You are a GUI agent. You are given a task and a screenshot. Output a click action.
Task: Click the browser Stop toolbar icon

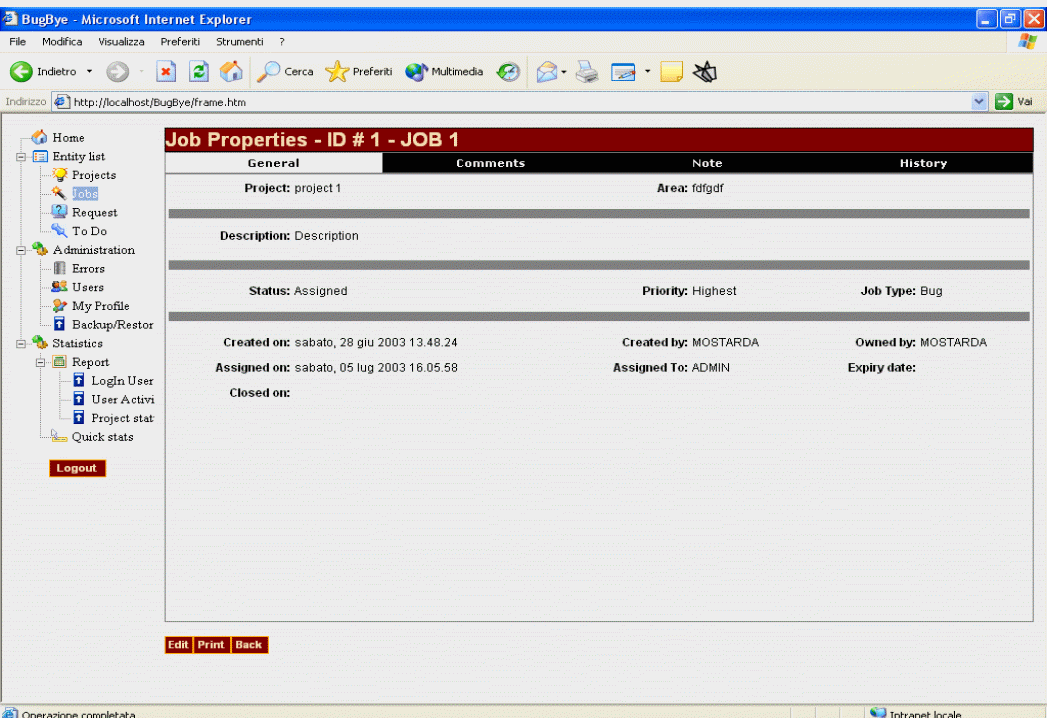pyautogui.click(x=169, y=72)
